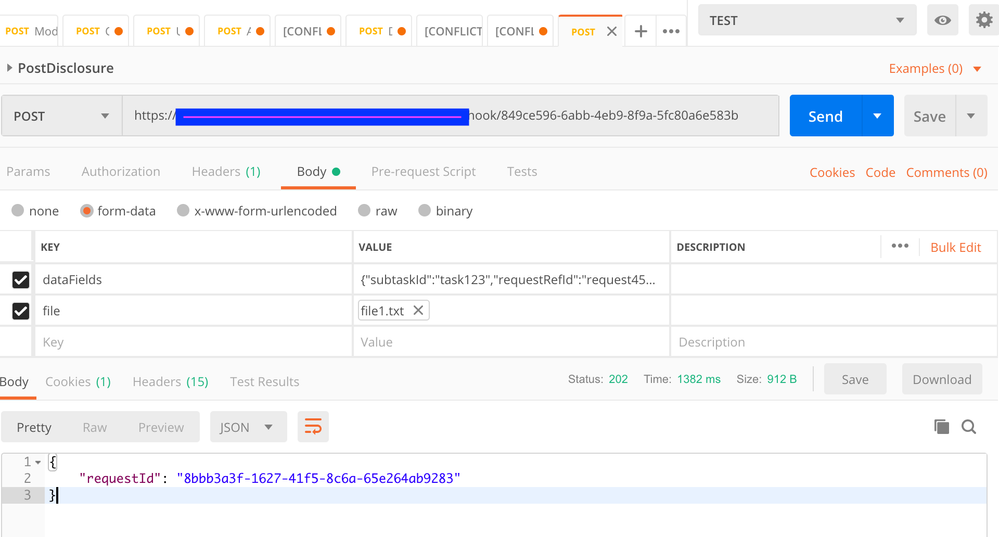Uncheck the file row checkbox
Image resolution: width=999 pixels, height=537 pixels.
pos(20,311)
